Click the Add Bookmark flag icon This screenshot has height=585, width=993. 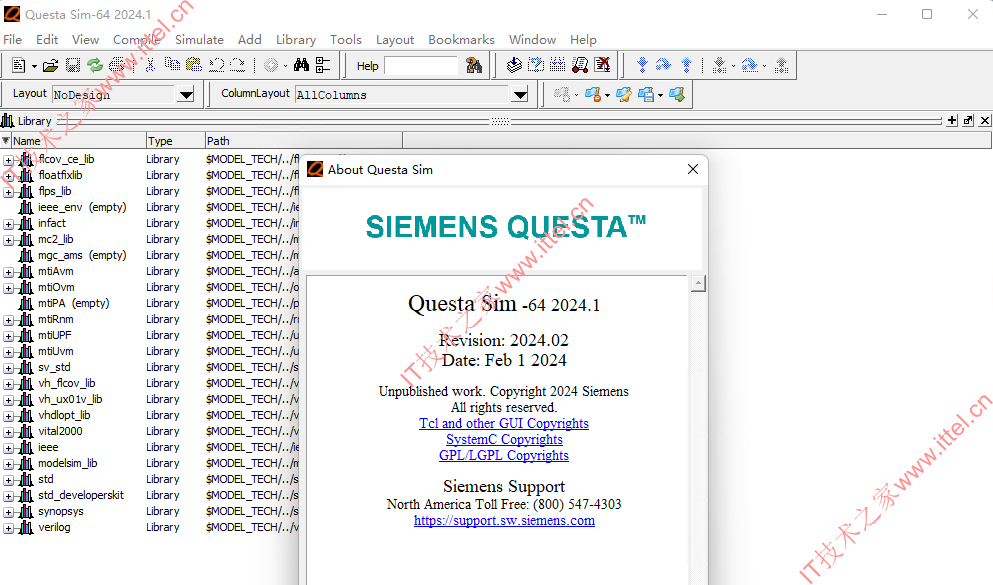pos(562,95)
